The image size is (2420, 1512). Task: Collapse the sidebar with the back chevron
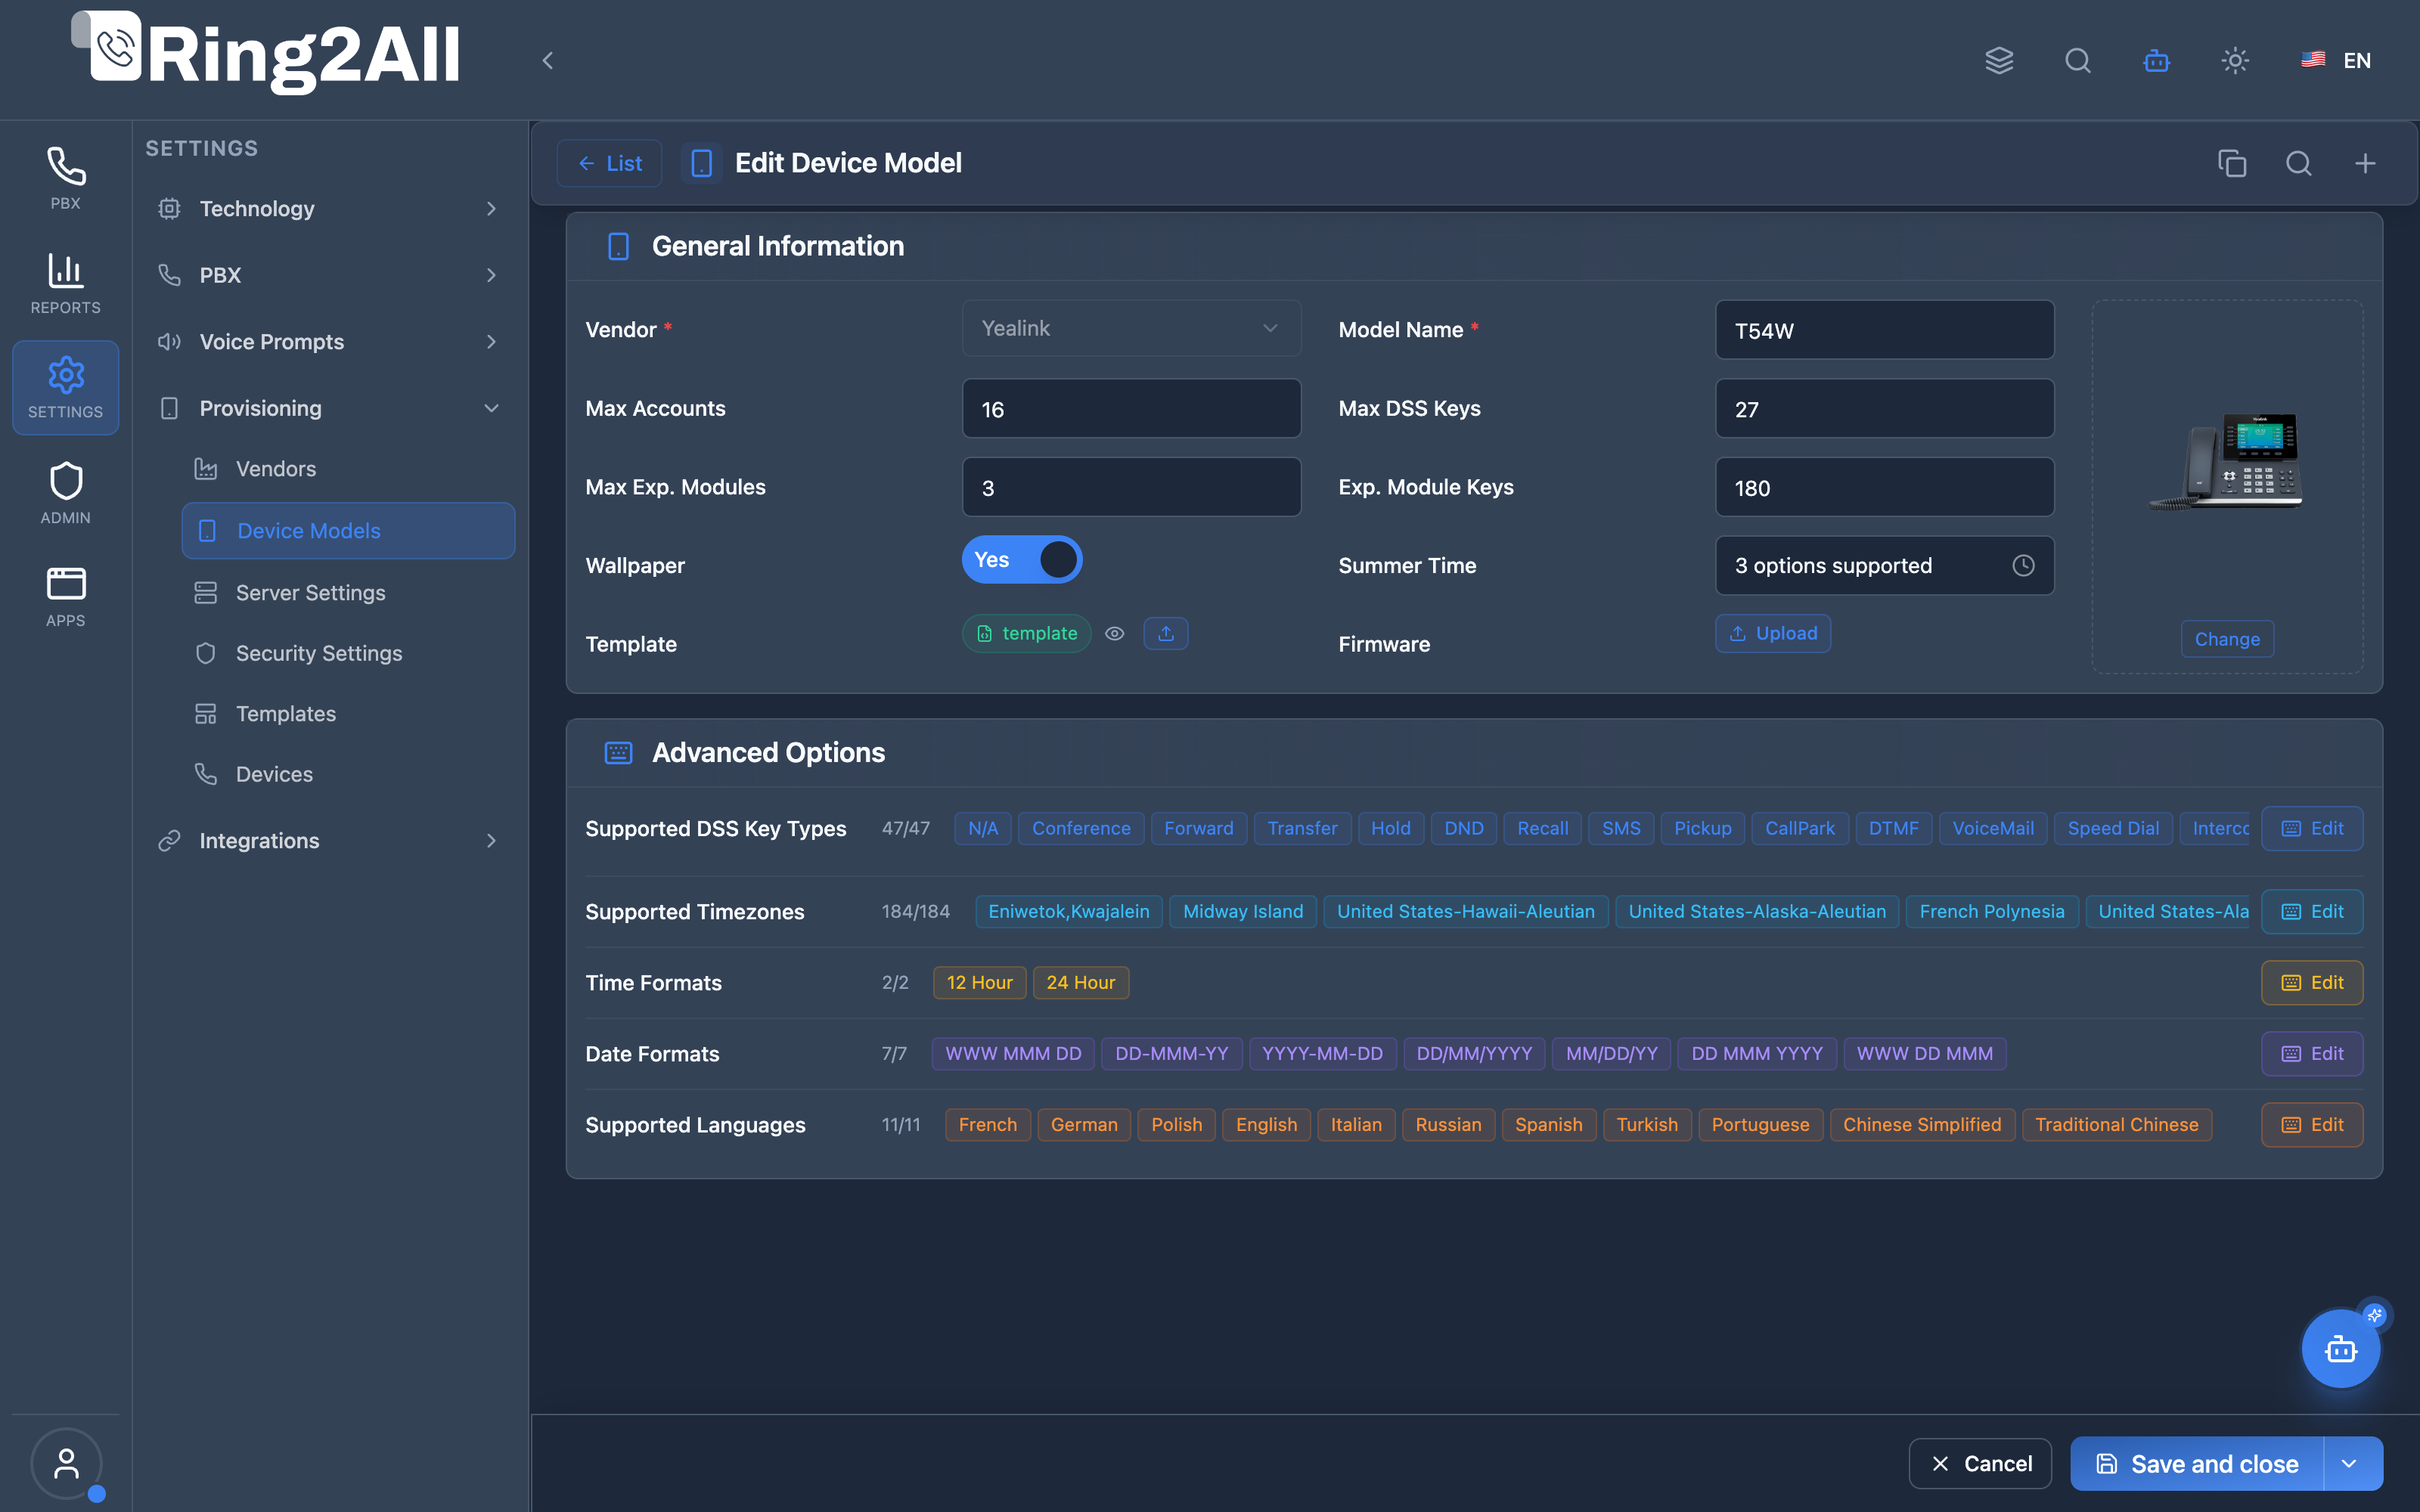pyautogui.click(x=547, y=60)
